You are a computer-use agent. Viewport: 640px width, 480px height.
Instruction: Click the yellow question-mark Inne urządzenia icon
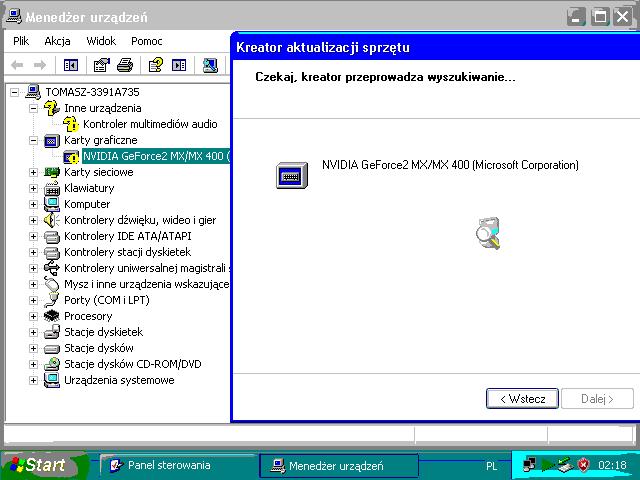click(x=52, y=108)
